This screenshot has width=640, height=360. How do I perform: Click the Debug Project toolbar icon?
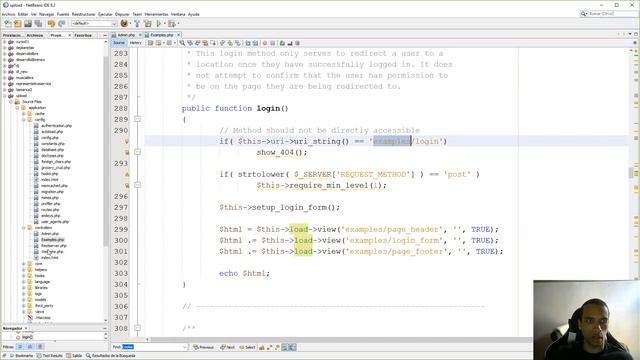click(x=172, y=24)
